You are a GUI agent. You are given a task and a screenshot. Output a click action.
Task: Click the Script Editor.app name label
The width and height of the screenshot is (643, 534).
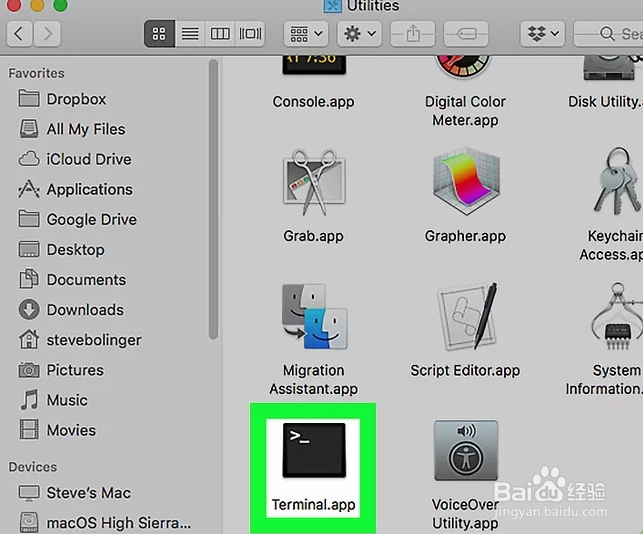point(465,370)
